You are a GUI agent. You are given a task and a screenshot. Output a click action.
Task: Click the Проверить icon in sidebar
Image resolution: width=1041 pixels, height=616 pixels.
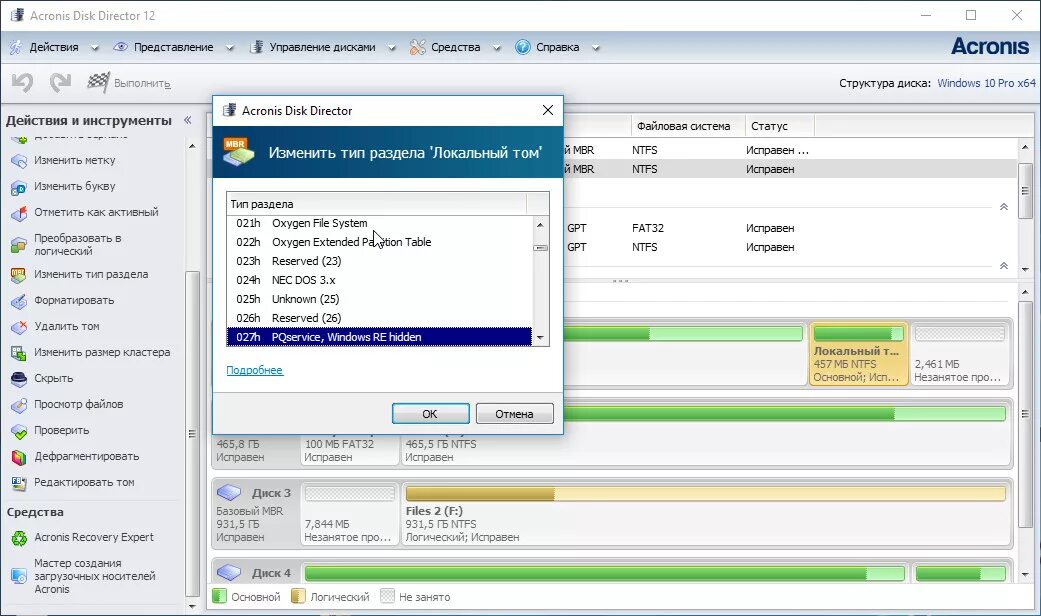tap(19, 431)
